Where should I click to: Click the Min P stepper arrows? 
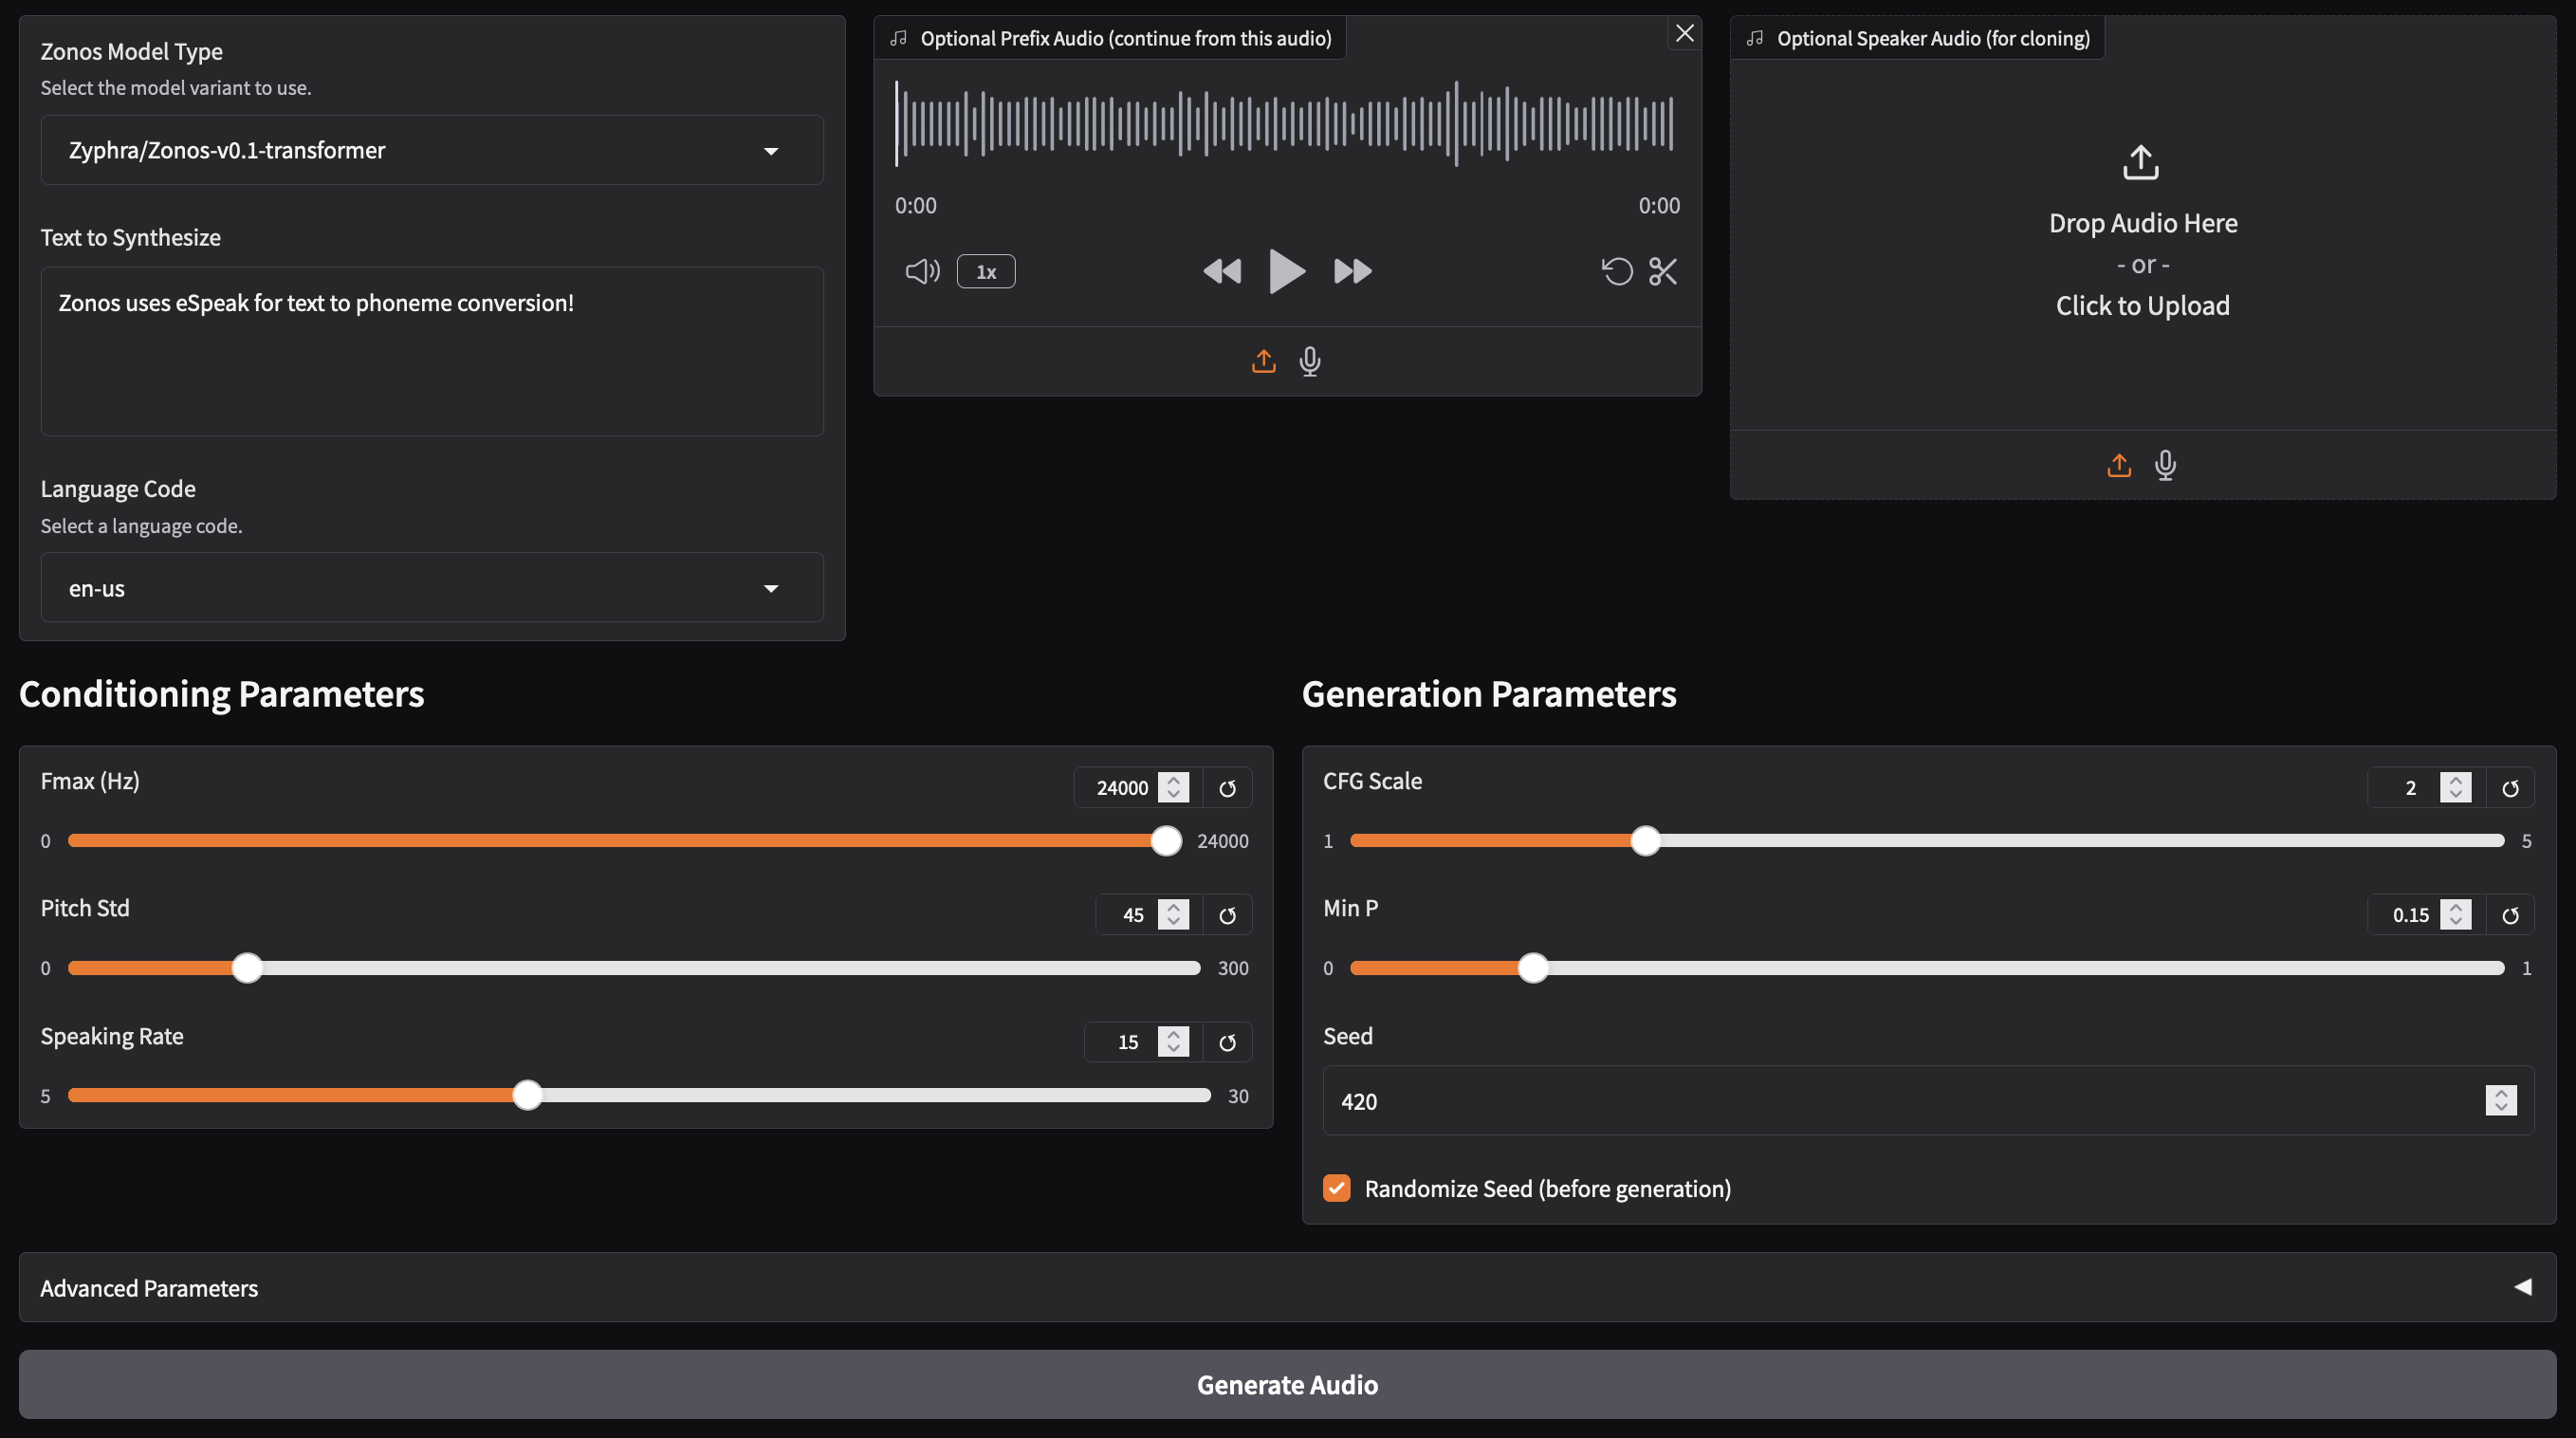(2456, 915)
